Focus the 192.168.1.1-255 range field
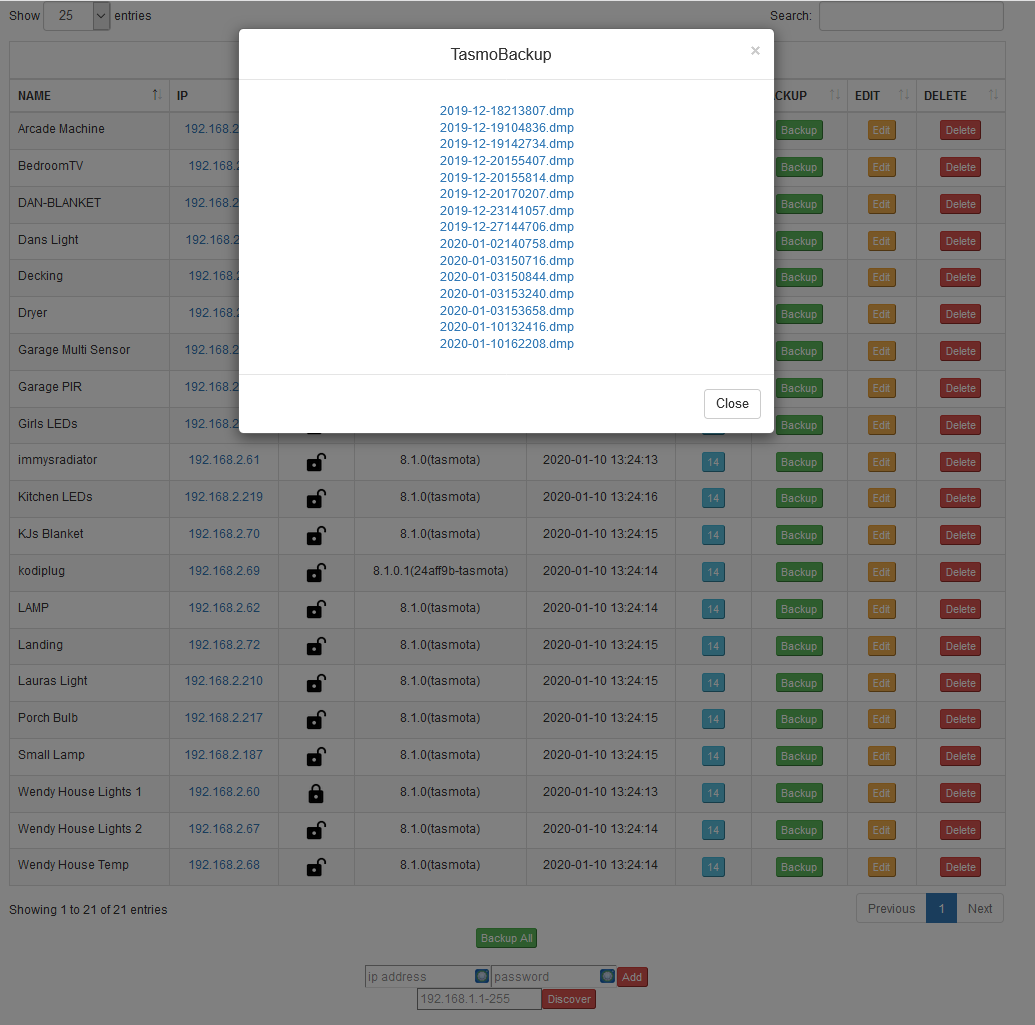 click(x=479, y=999)
